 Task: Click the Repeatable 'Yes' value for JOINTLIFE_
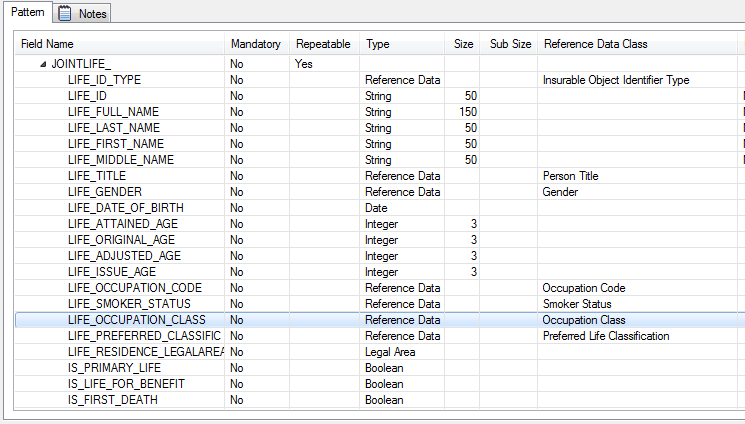(304, 64)
